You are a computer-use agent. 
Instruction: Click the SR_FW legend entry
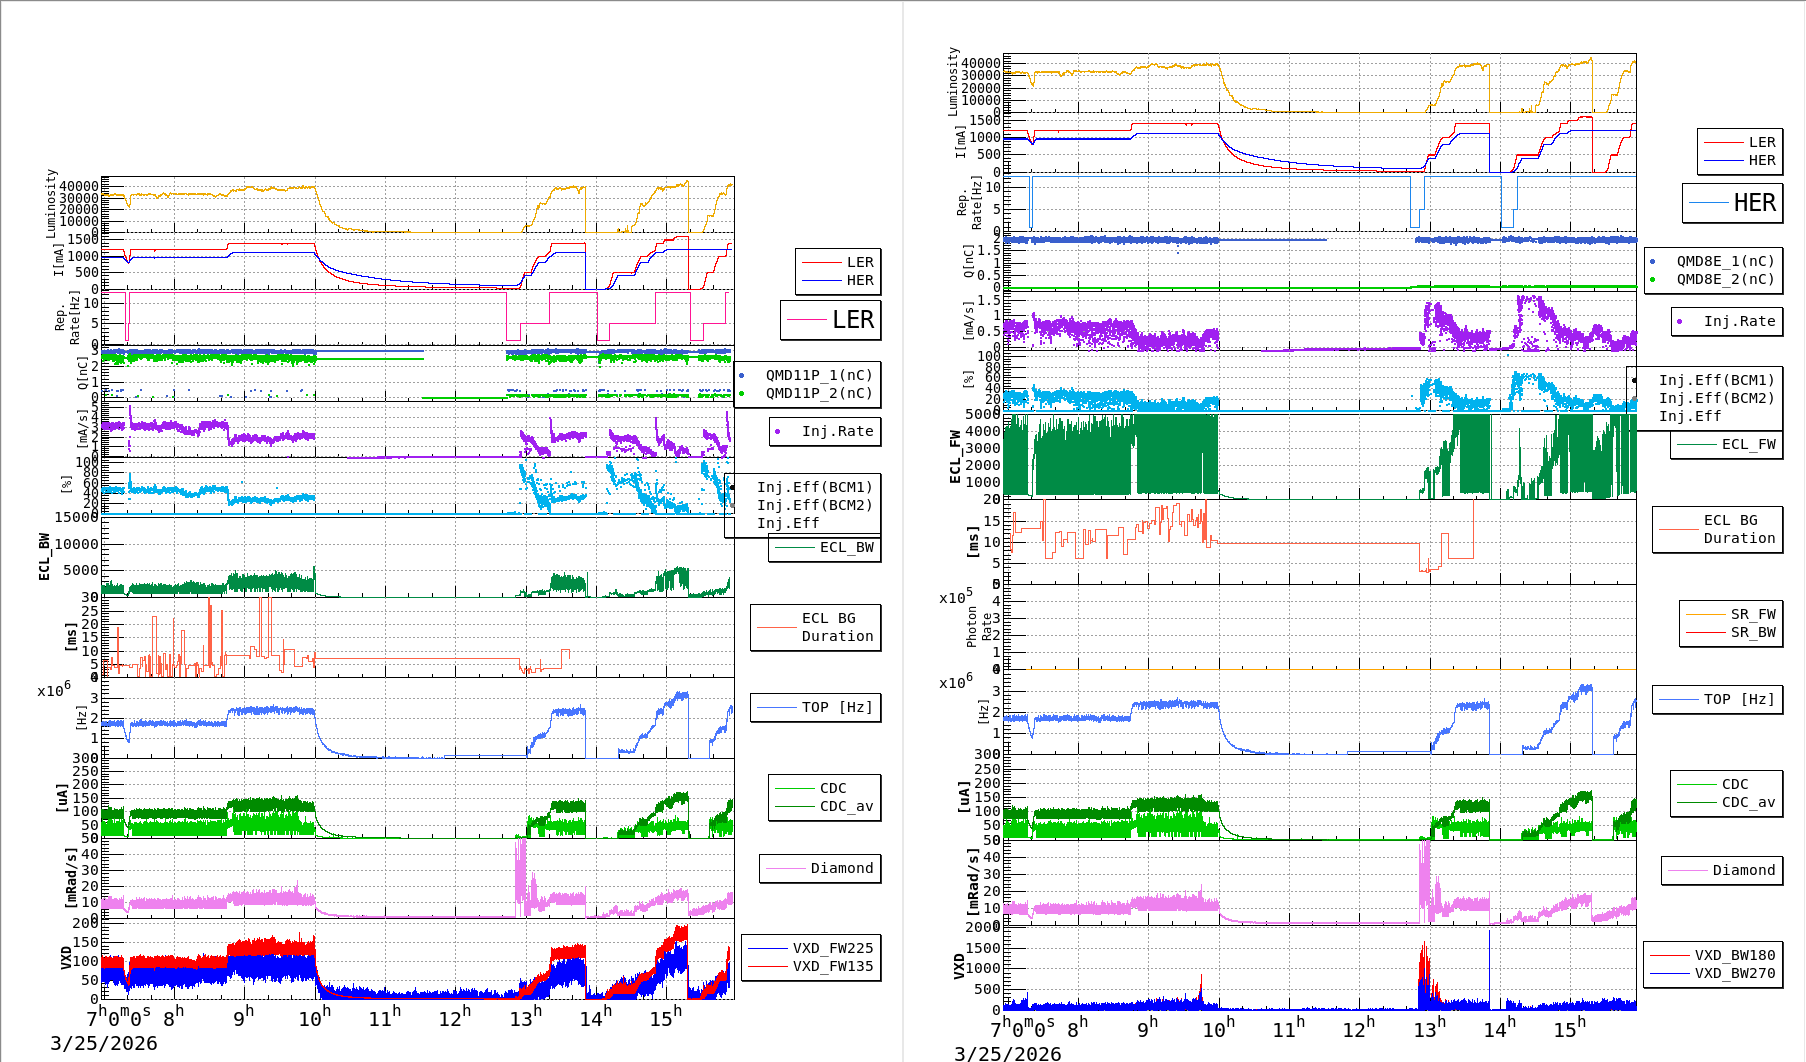1752,614
